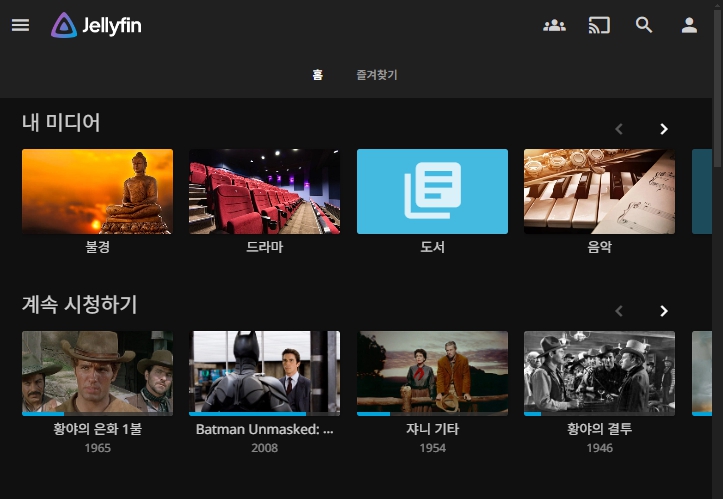723x499 pixels.
Task: Click the 내 미디어 section heading
Action: click(61, 123)
